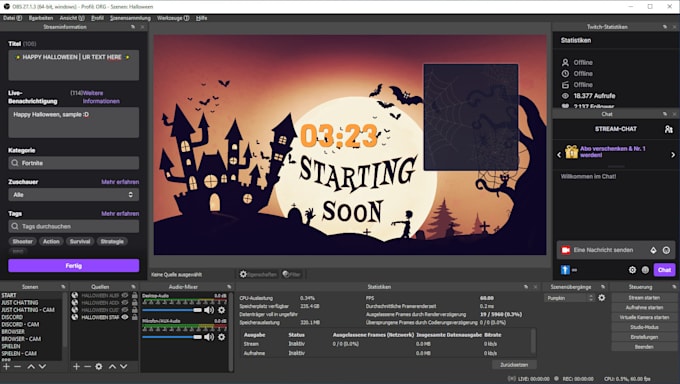Toggle lock on HALLOWEEN CUS source
This screenshot has height=384, width=680.
pos(134,310)
